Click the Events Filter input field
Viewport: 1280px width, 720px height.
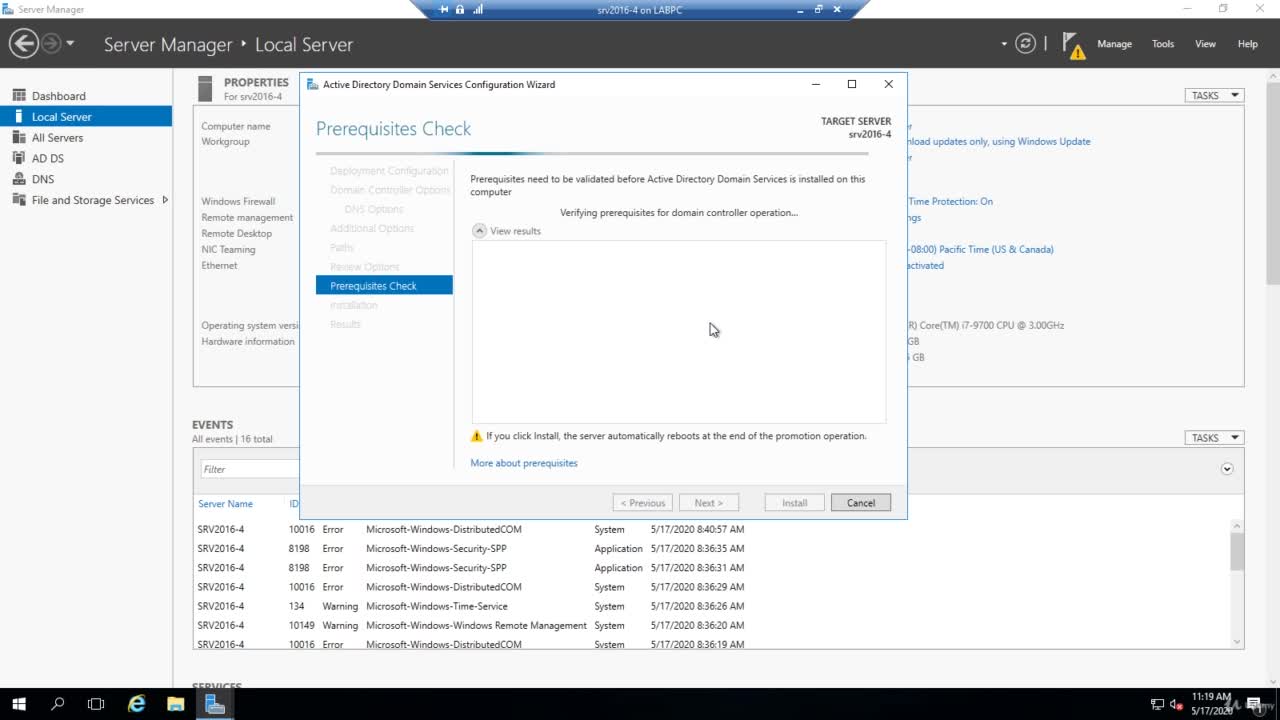click(248, 469)
